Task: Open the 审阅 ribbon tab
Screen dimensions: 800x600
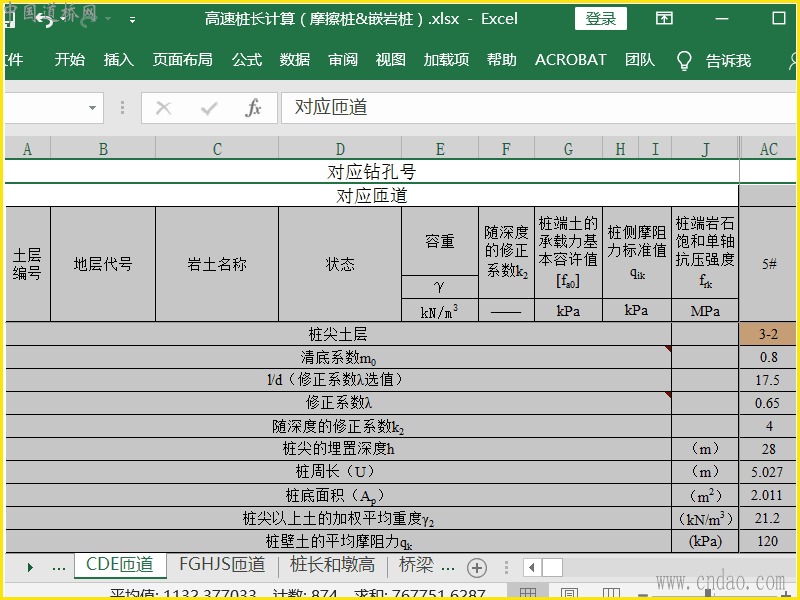Action: [342, 60]
